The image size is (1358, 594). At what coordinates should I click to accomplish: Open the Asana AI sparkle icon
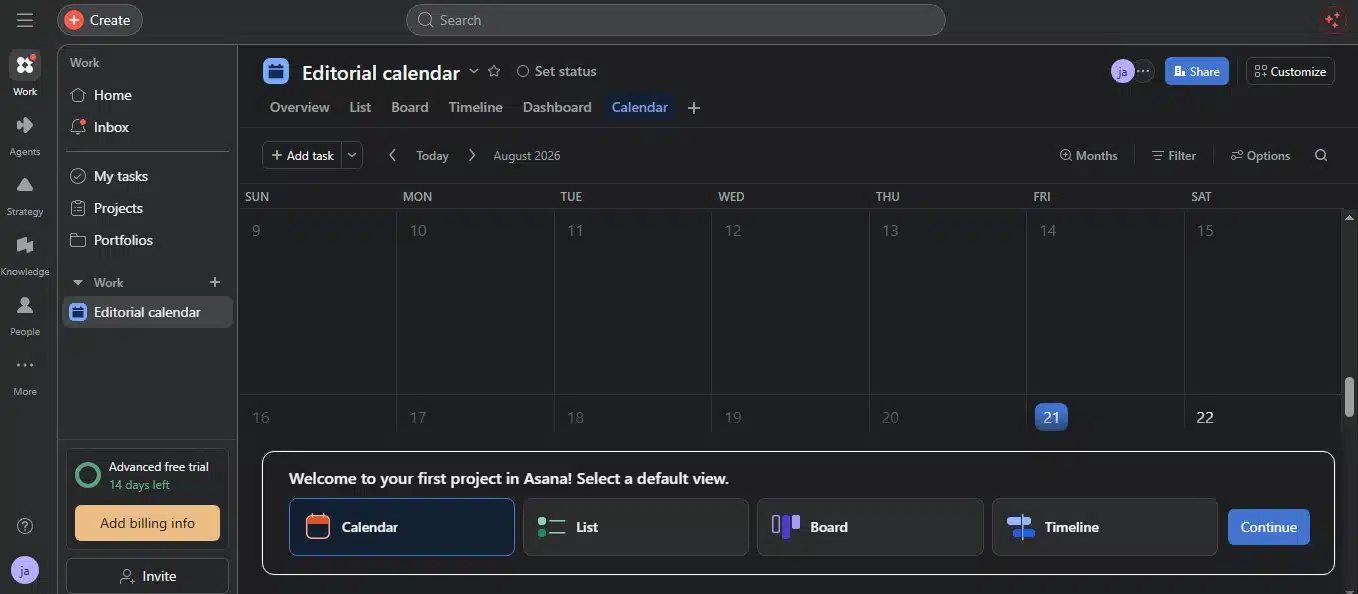click(1332, 20)
